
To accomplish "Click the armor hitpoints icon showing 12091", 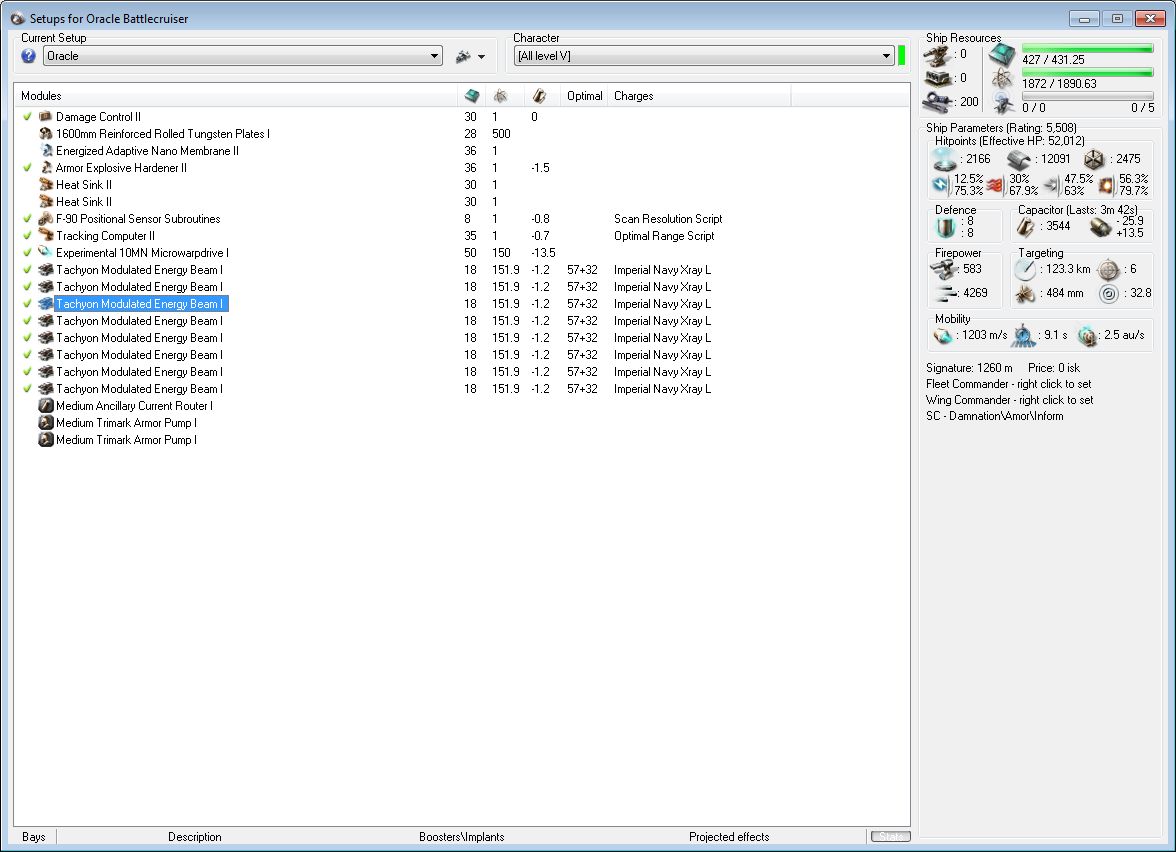I will [1018, 159].
